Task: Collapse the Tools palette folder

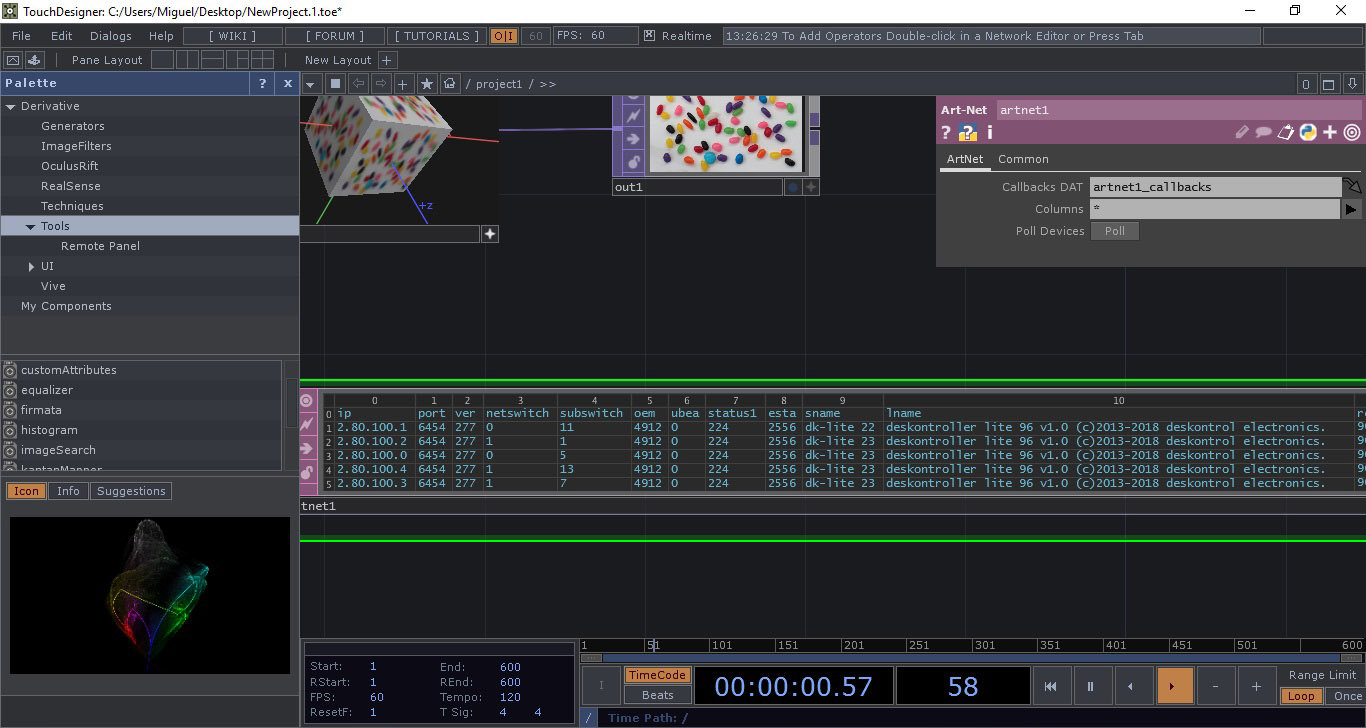Action: pyautogui.click(x=31, y=226)
